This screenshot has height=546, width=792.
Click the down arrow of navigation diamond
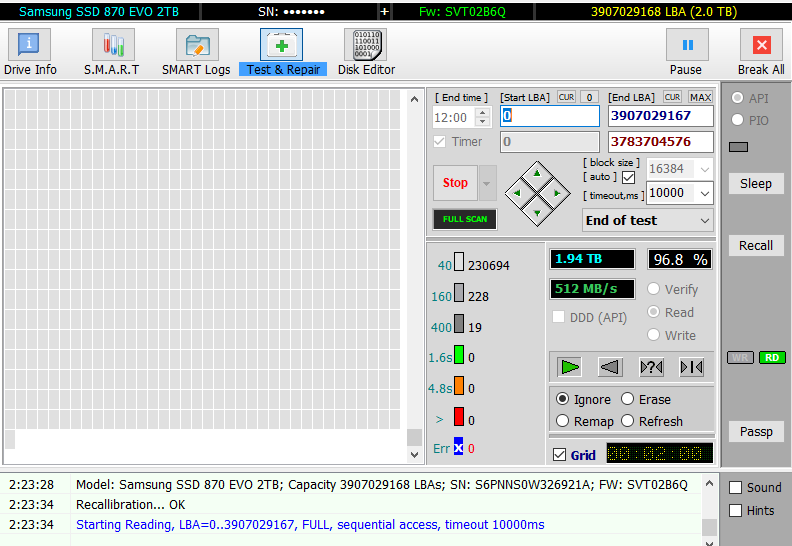pyautogui.click(x=537, y=213)
